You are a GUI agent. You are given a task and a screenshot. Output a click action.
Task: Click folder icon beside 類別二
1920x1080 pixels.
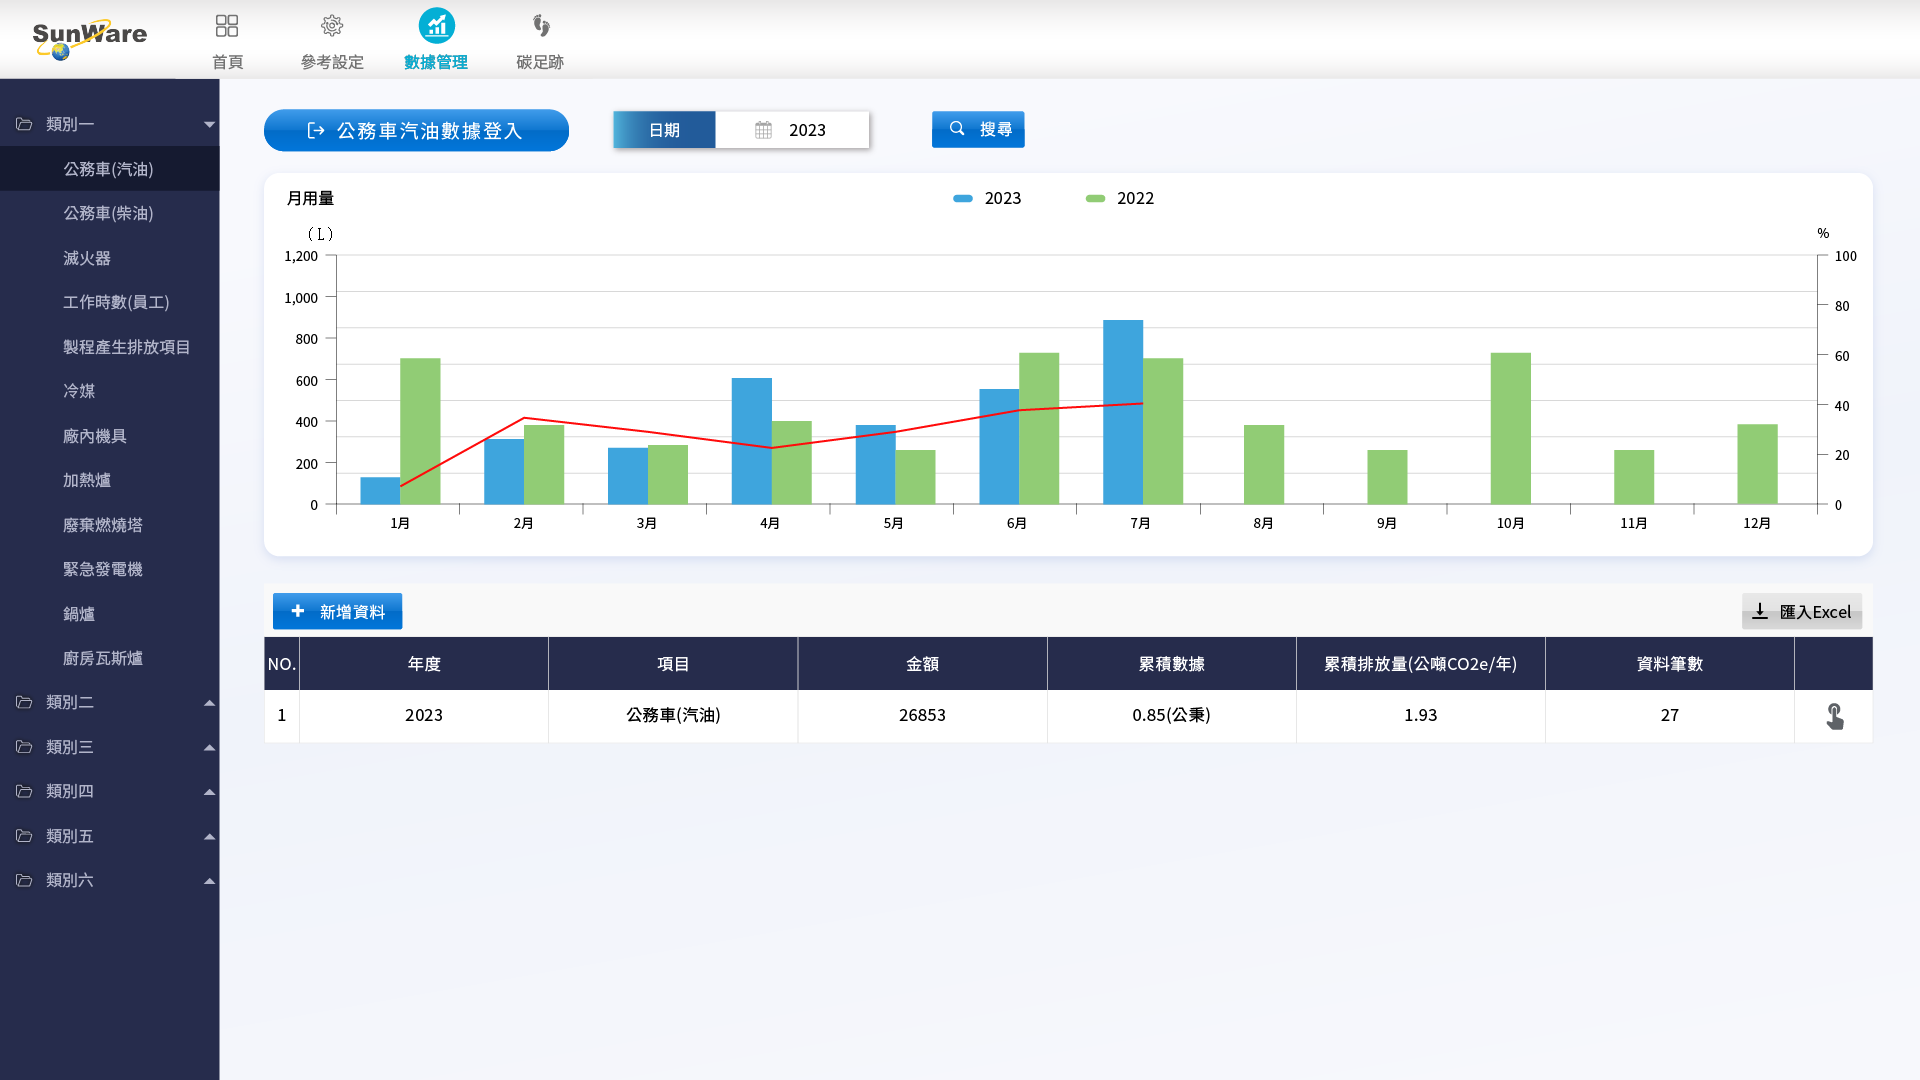[x=24, y=702]
